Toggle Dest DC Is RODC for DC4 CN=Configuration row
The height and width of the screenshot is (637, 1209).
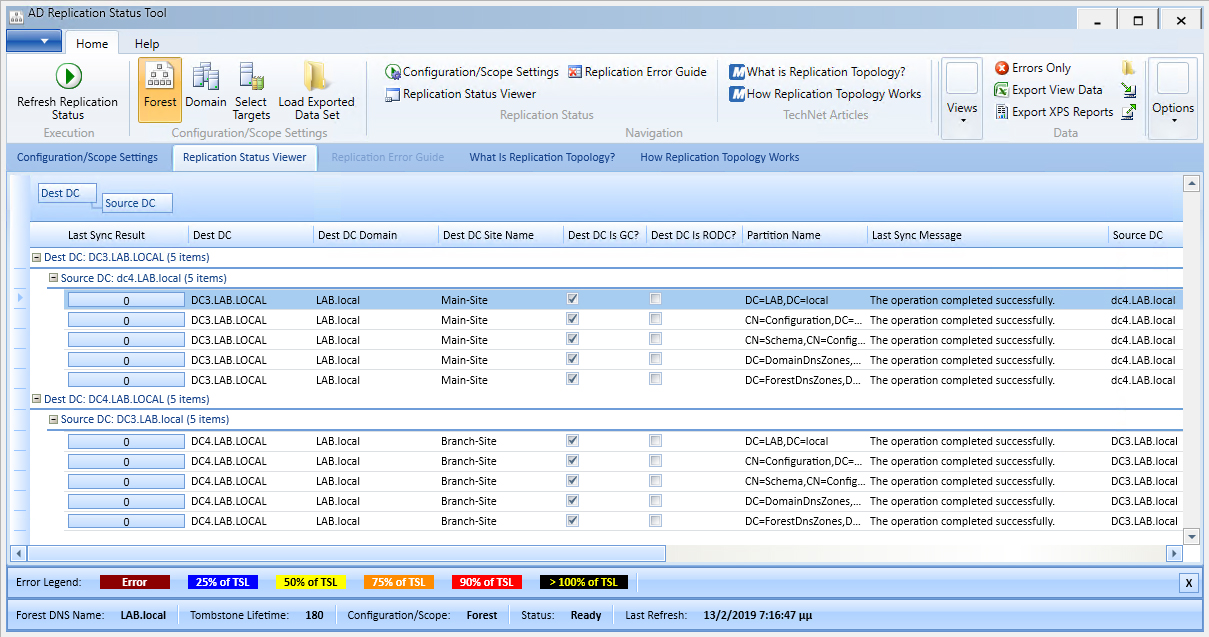pos(655,460)
